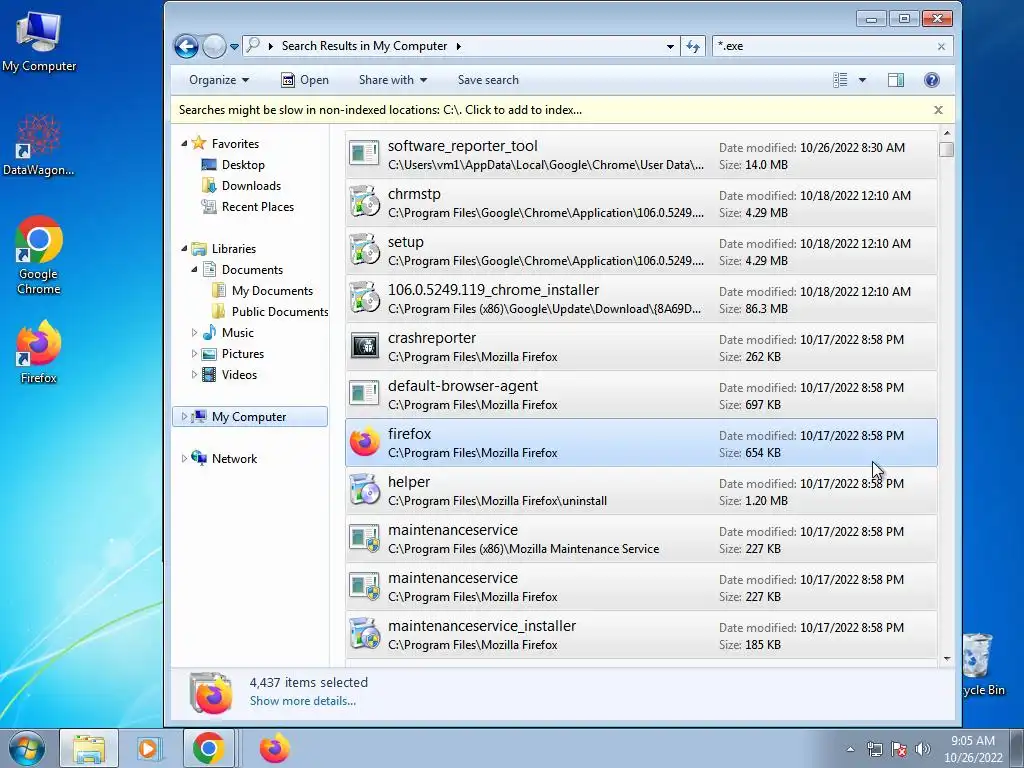Select Recent Places under Favorites
Viewport: 1024px width, 768px height.
point(257,206)
